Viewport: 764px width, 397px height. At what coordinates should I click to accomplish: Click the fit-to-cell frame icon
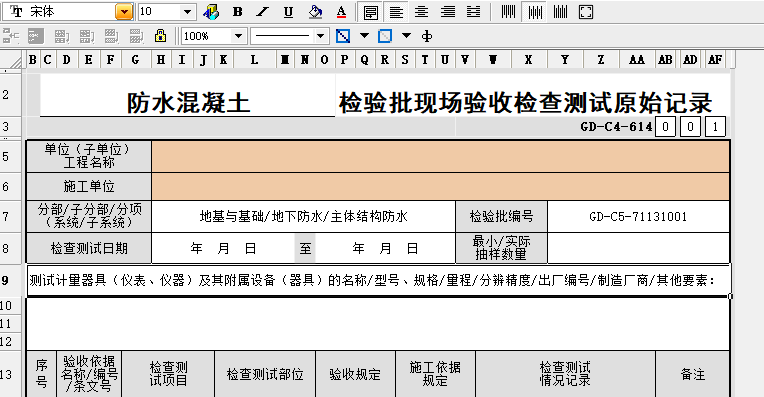pyautogui.click(x=586, y=12)
